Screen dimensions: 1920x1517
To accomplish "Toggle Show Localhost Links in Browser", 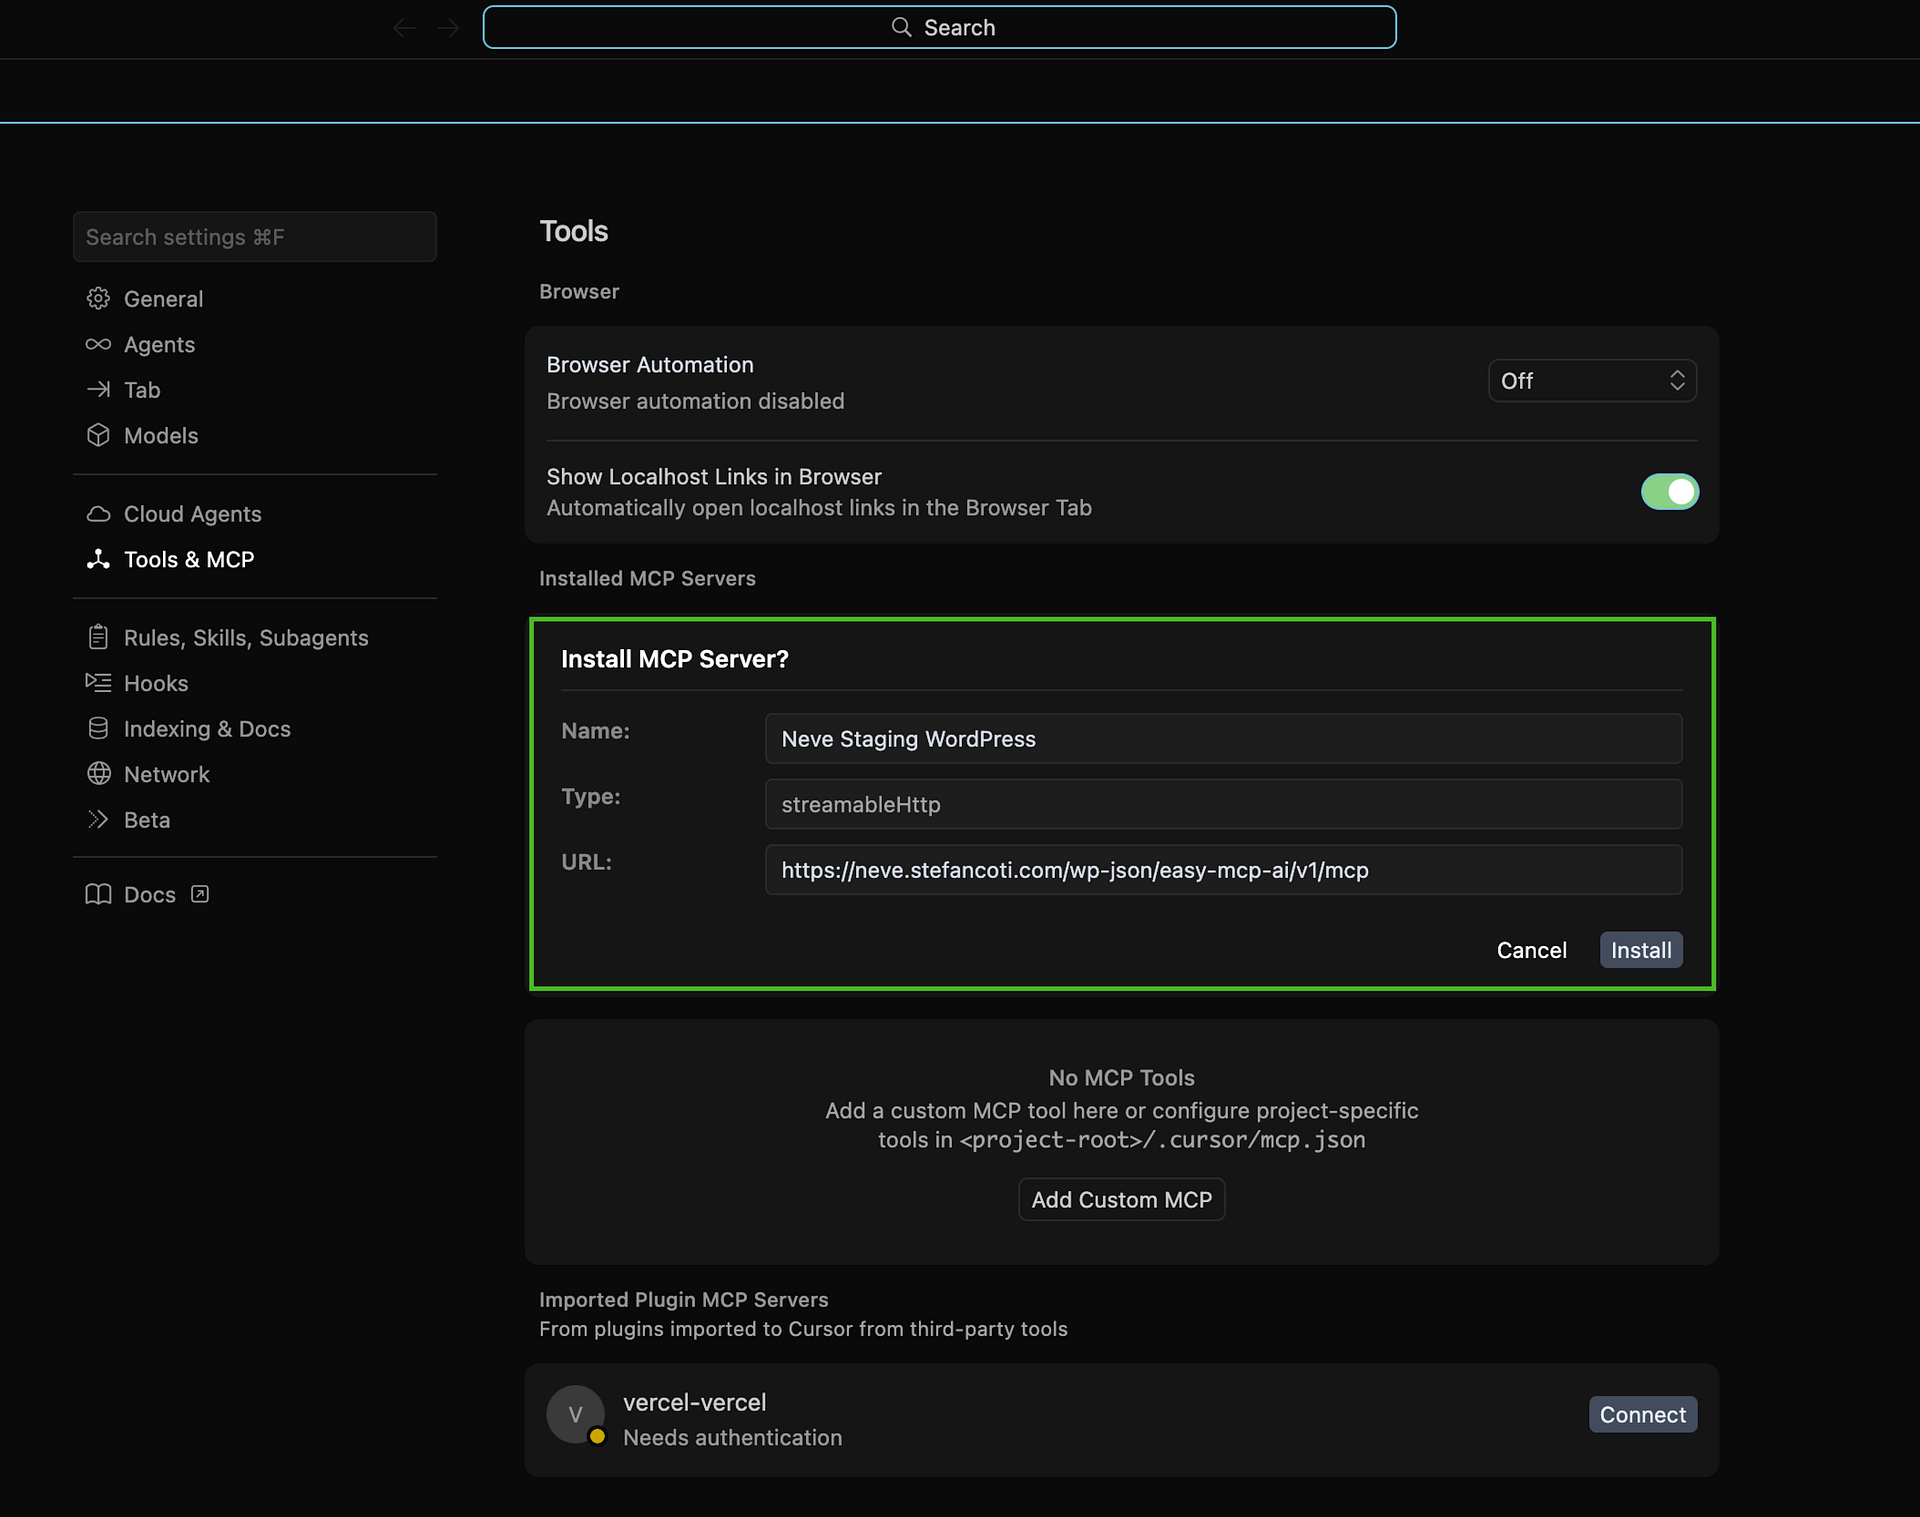I will pyautogui.click(x=1669, y=492).
